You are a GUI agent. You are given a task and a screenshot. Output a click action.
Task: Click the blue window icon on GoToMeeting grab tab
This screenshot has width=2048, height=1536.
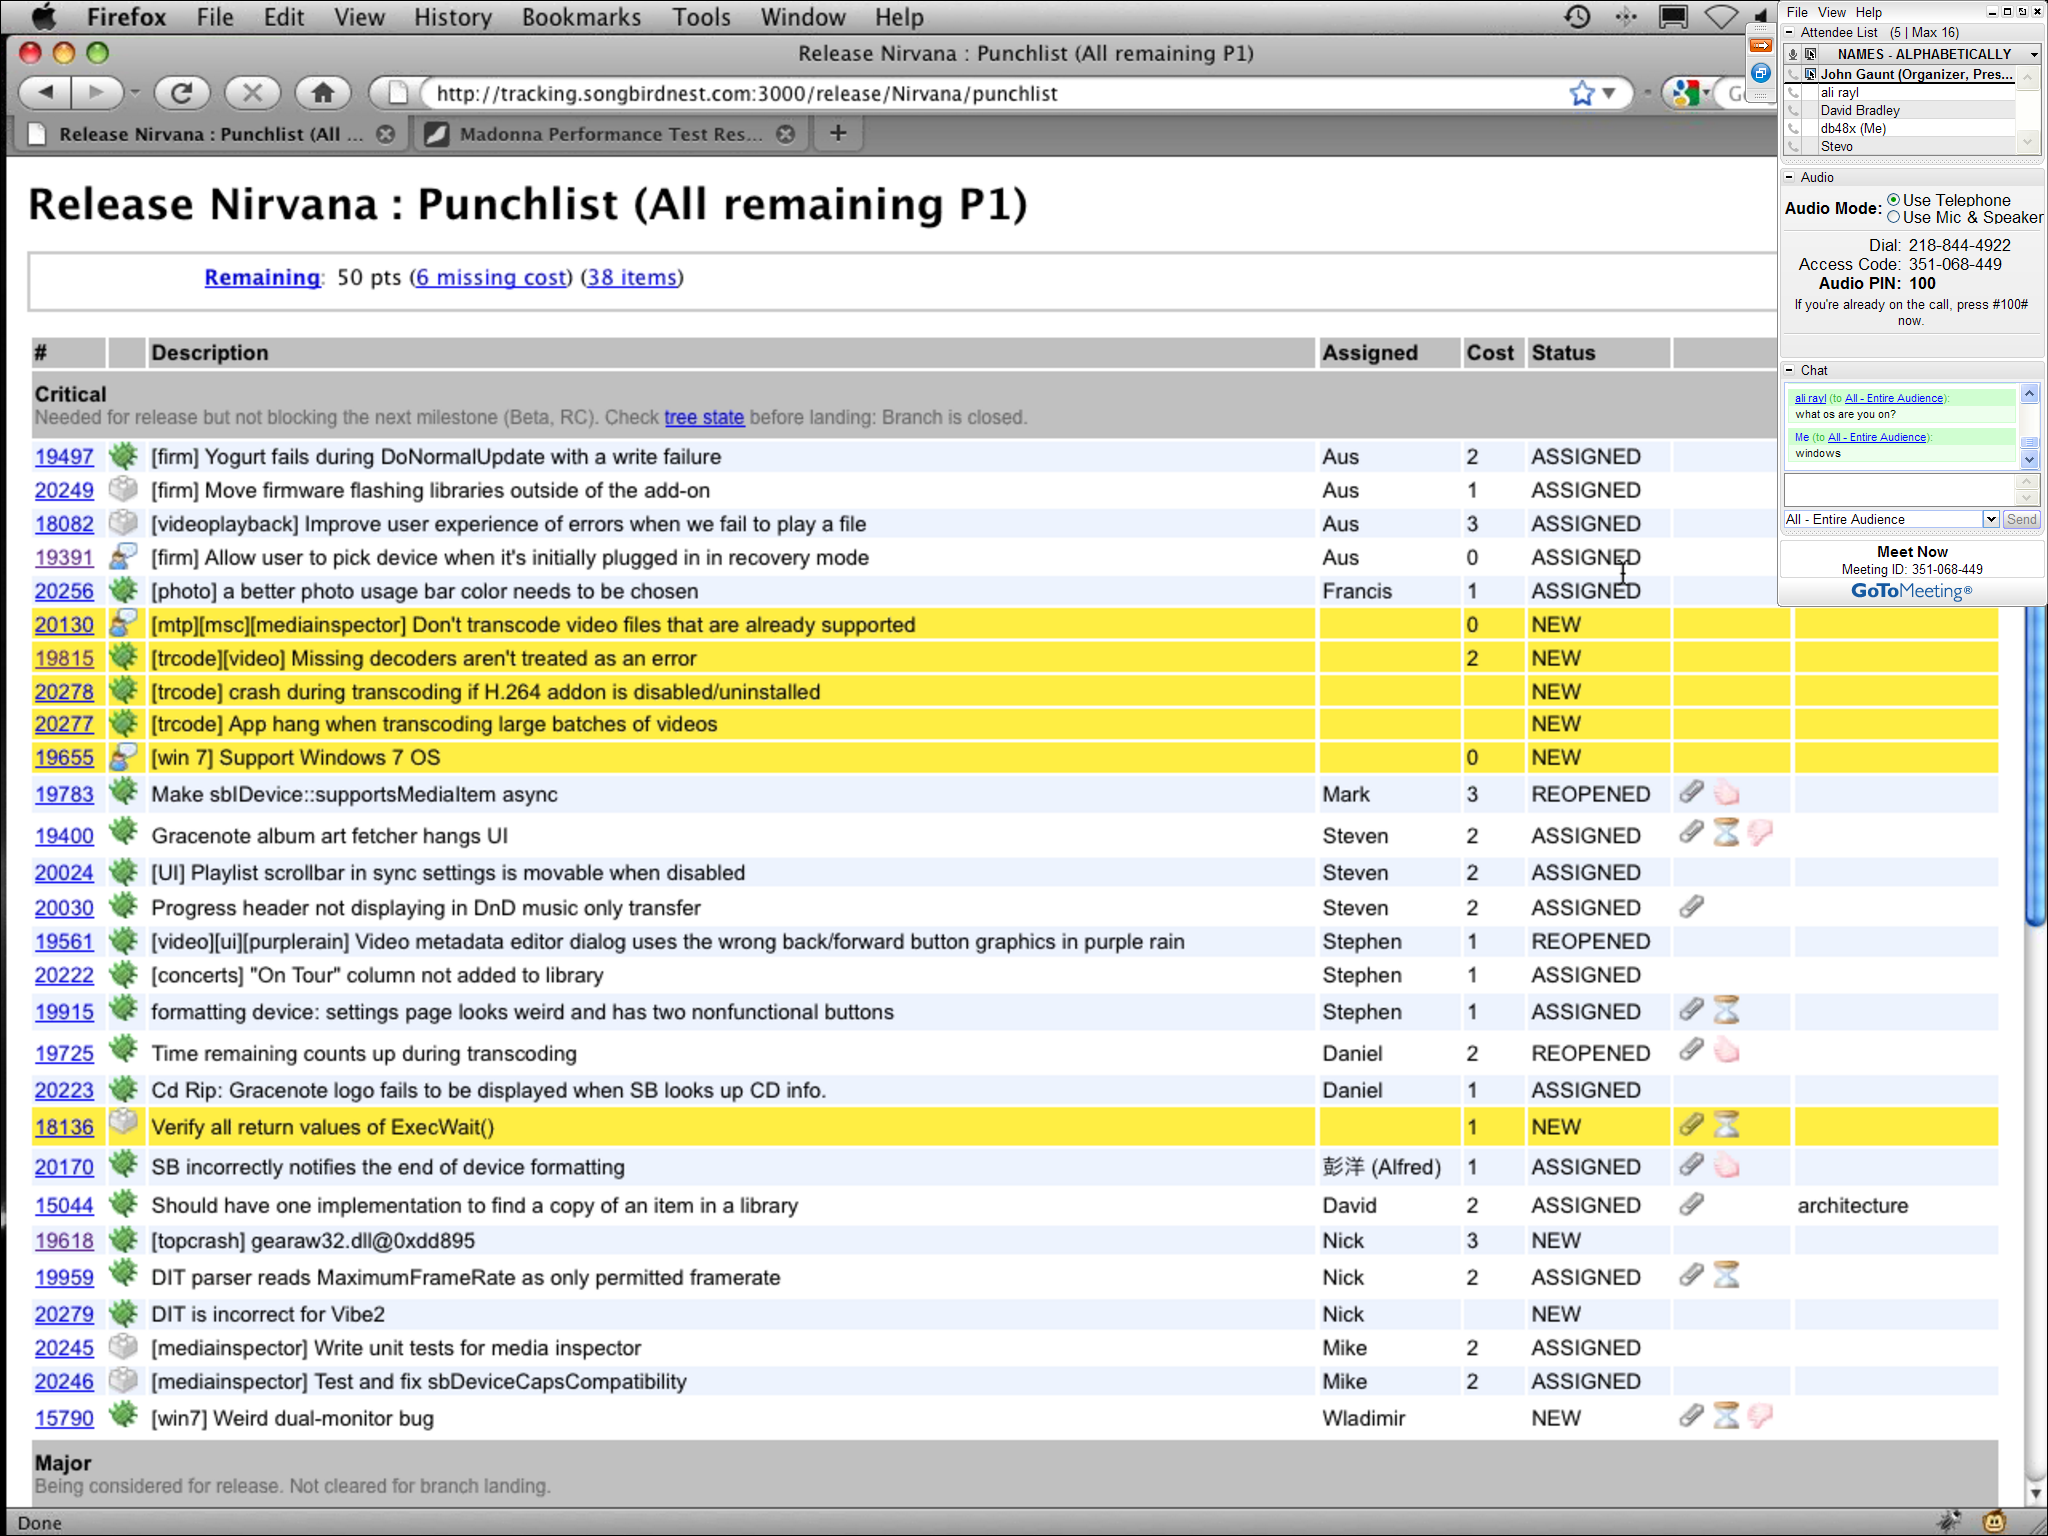tap(1761, 73)
